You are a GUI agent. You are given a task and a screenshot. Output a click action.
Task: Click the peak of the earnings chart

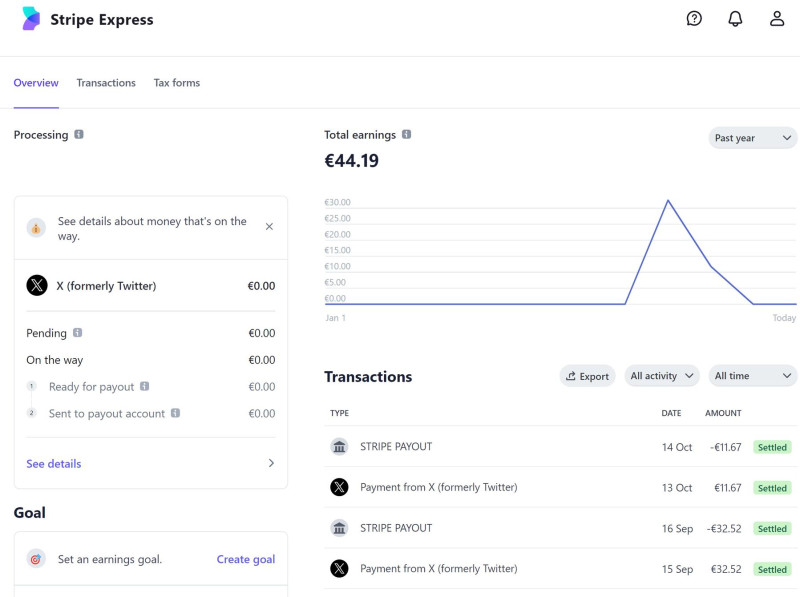(668, 201)
